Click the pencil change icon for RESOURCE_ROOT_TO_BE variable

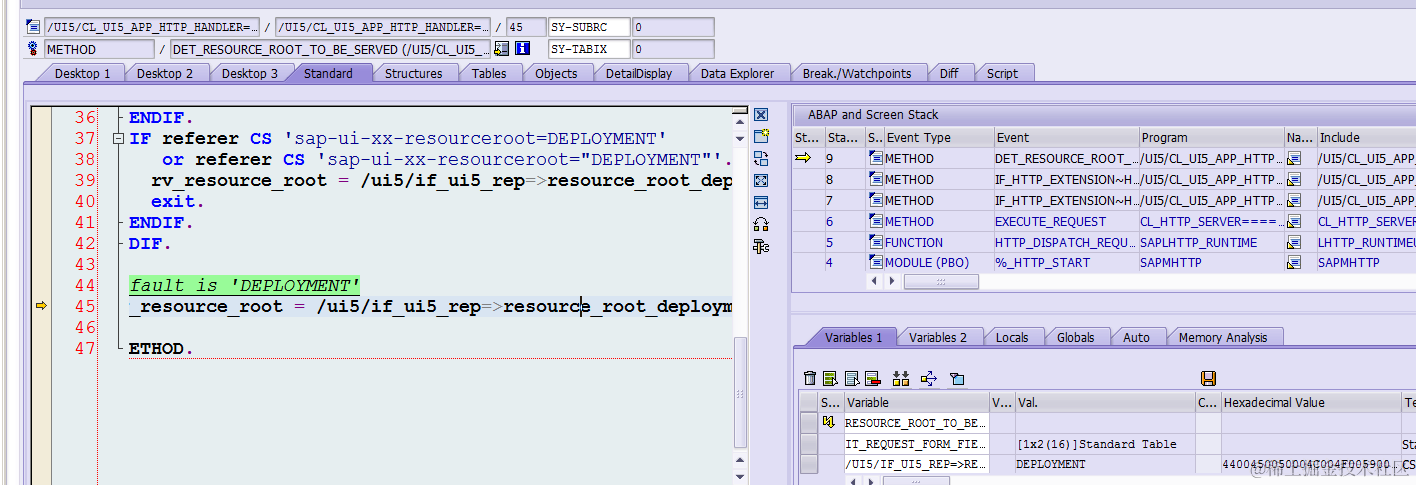point(829,422)
